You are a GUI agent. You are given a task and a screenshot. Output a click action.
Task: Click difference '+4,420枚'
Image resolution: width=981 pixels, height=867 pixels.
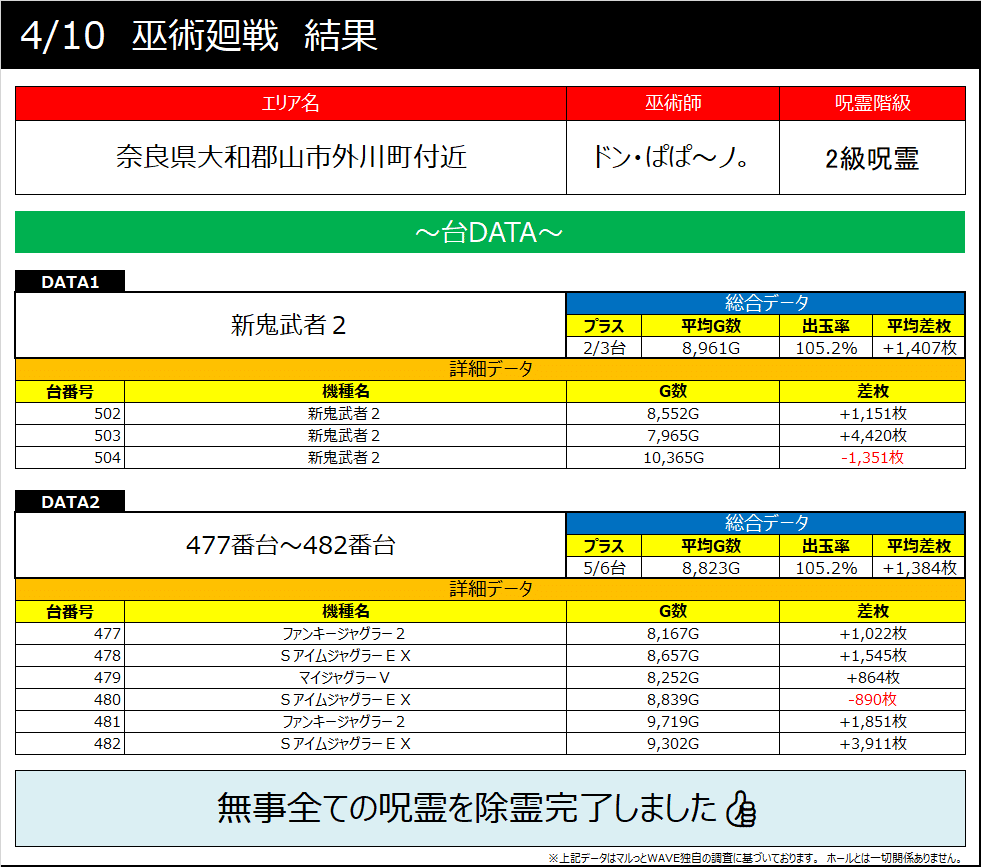[x=873, y=435]
